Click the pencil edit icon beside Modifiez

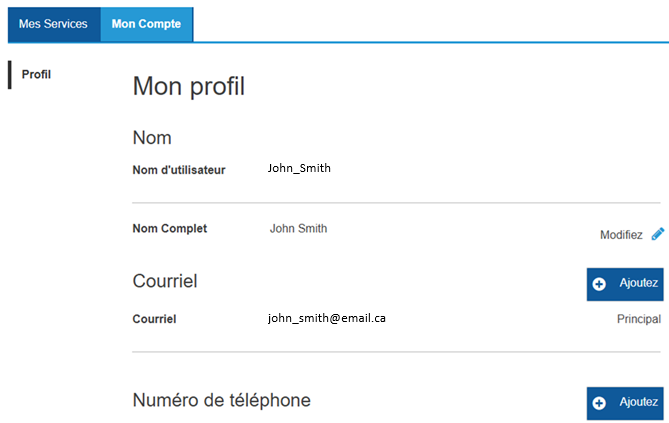tap(658, 234)
